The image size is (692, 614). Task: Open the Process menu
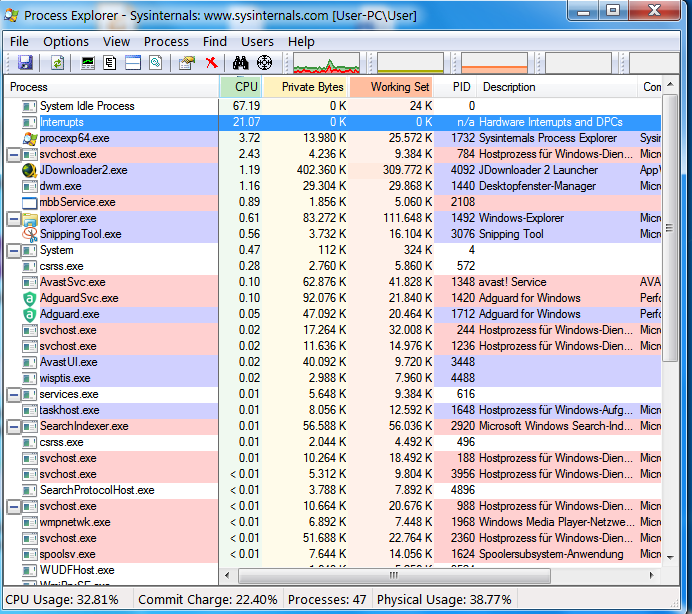point(166,41)
